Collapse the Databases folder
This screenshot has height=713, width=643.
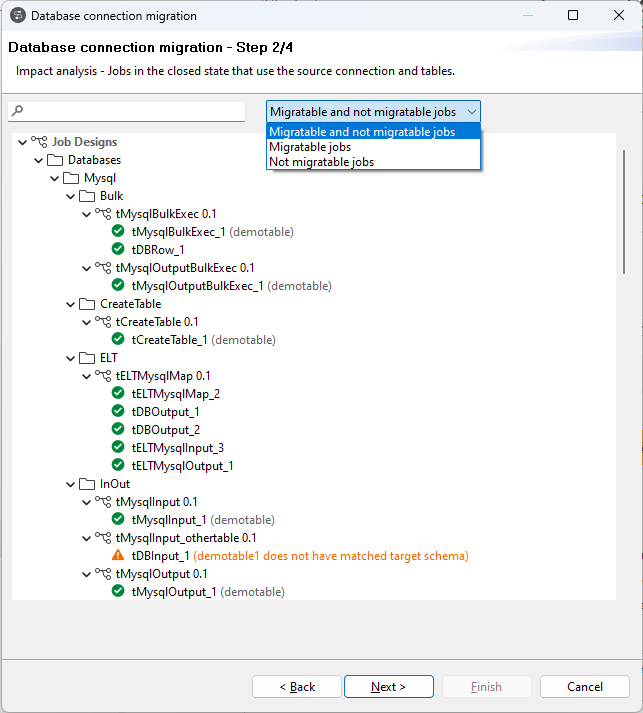(38, 161)
